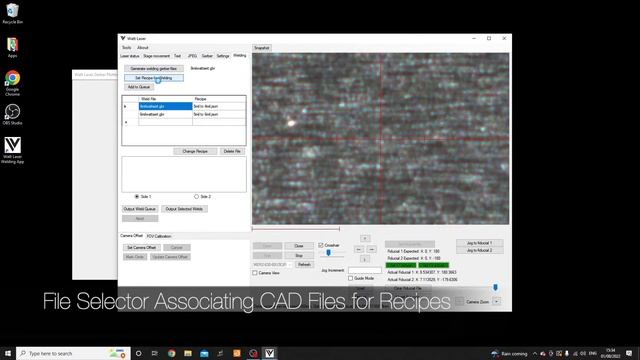Enable the Guide Mode checkbox
The image size is (640, 360).
coord(350,278)
